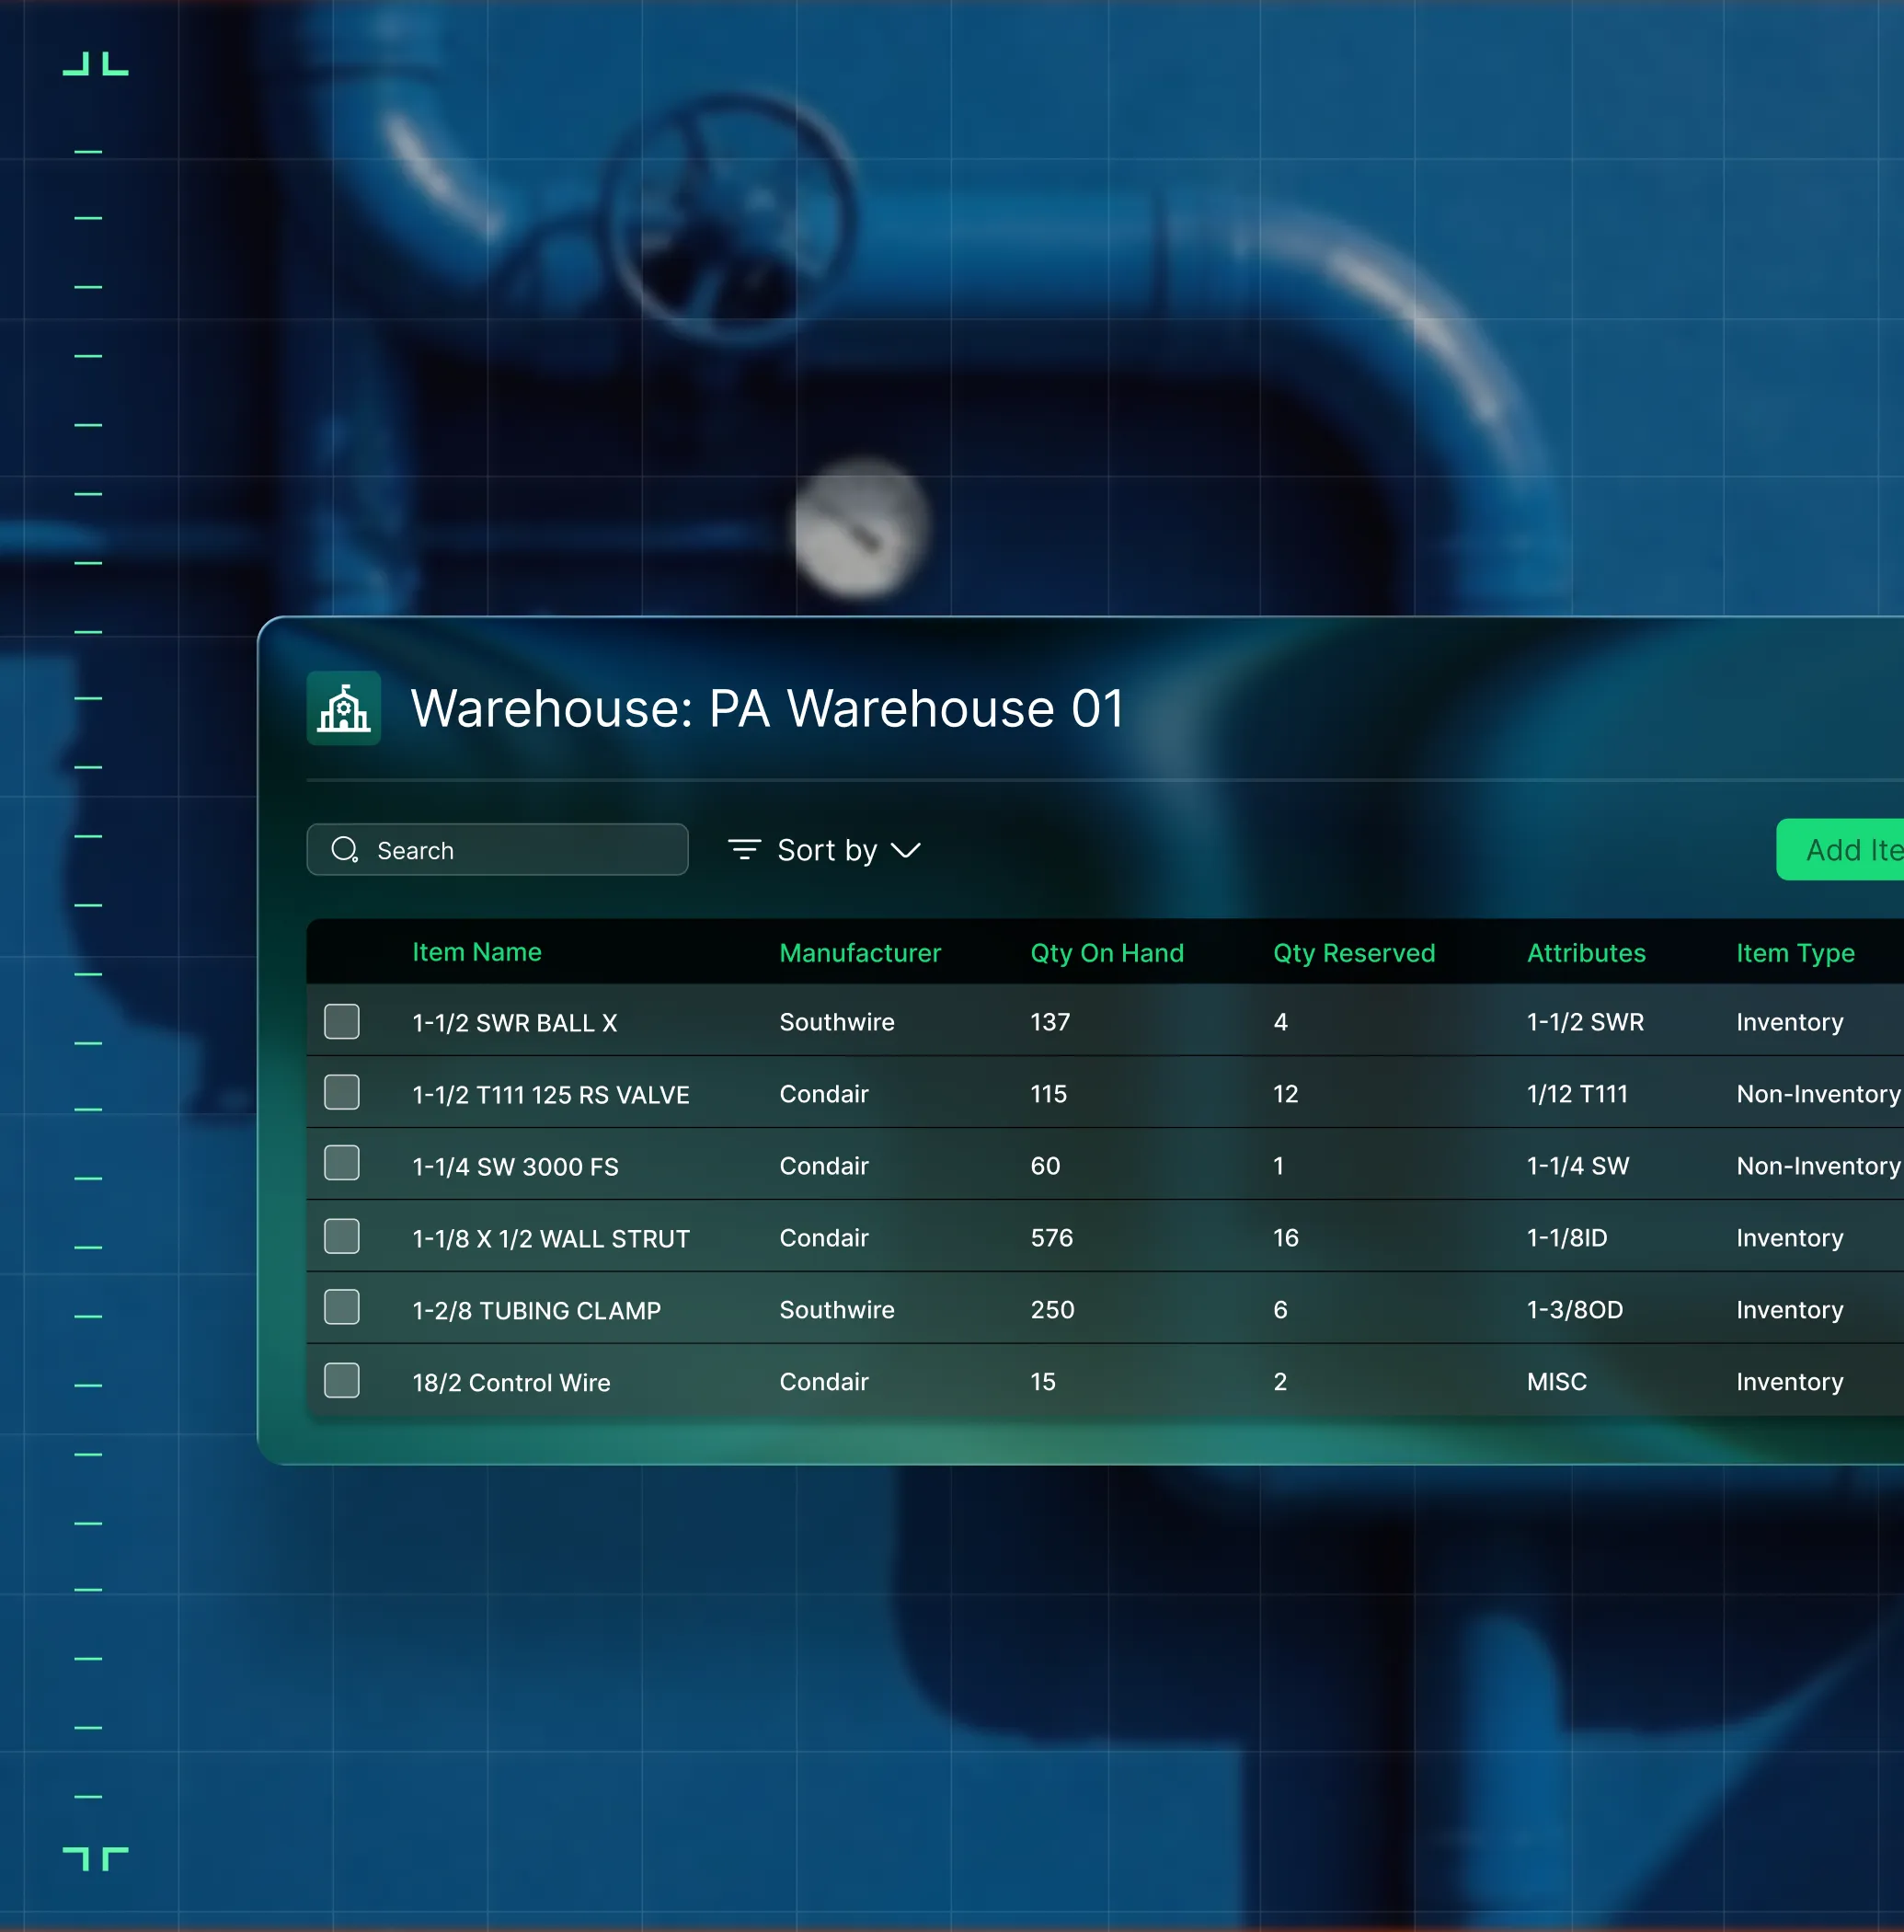Sort by Item Name column header
The image size is (1904, 1932).
[477, 952]
